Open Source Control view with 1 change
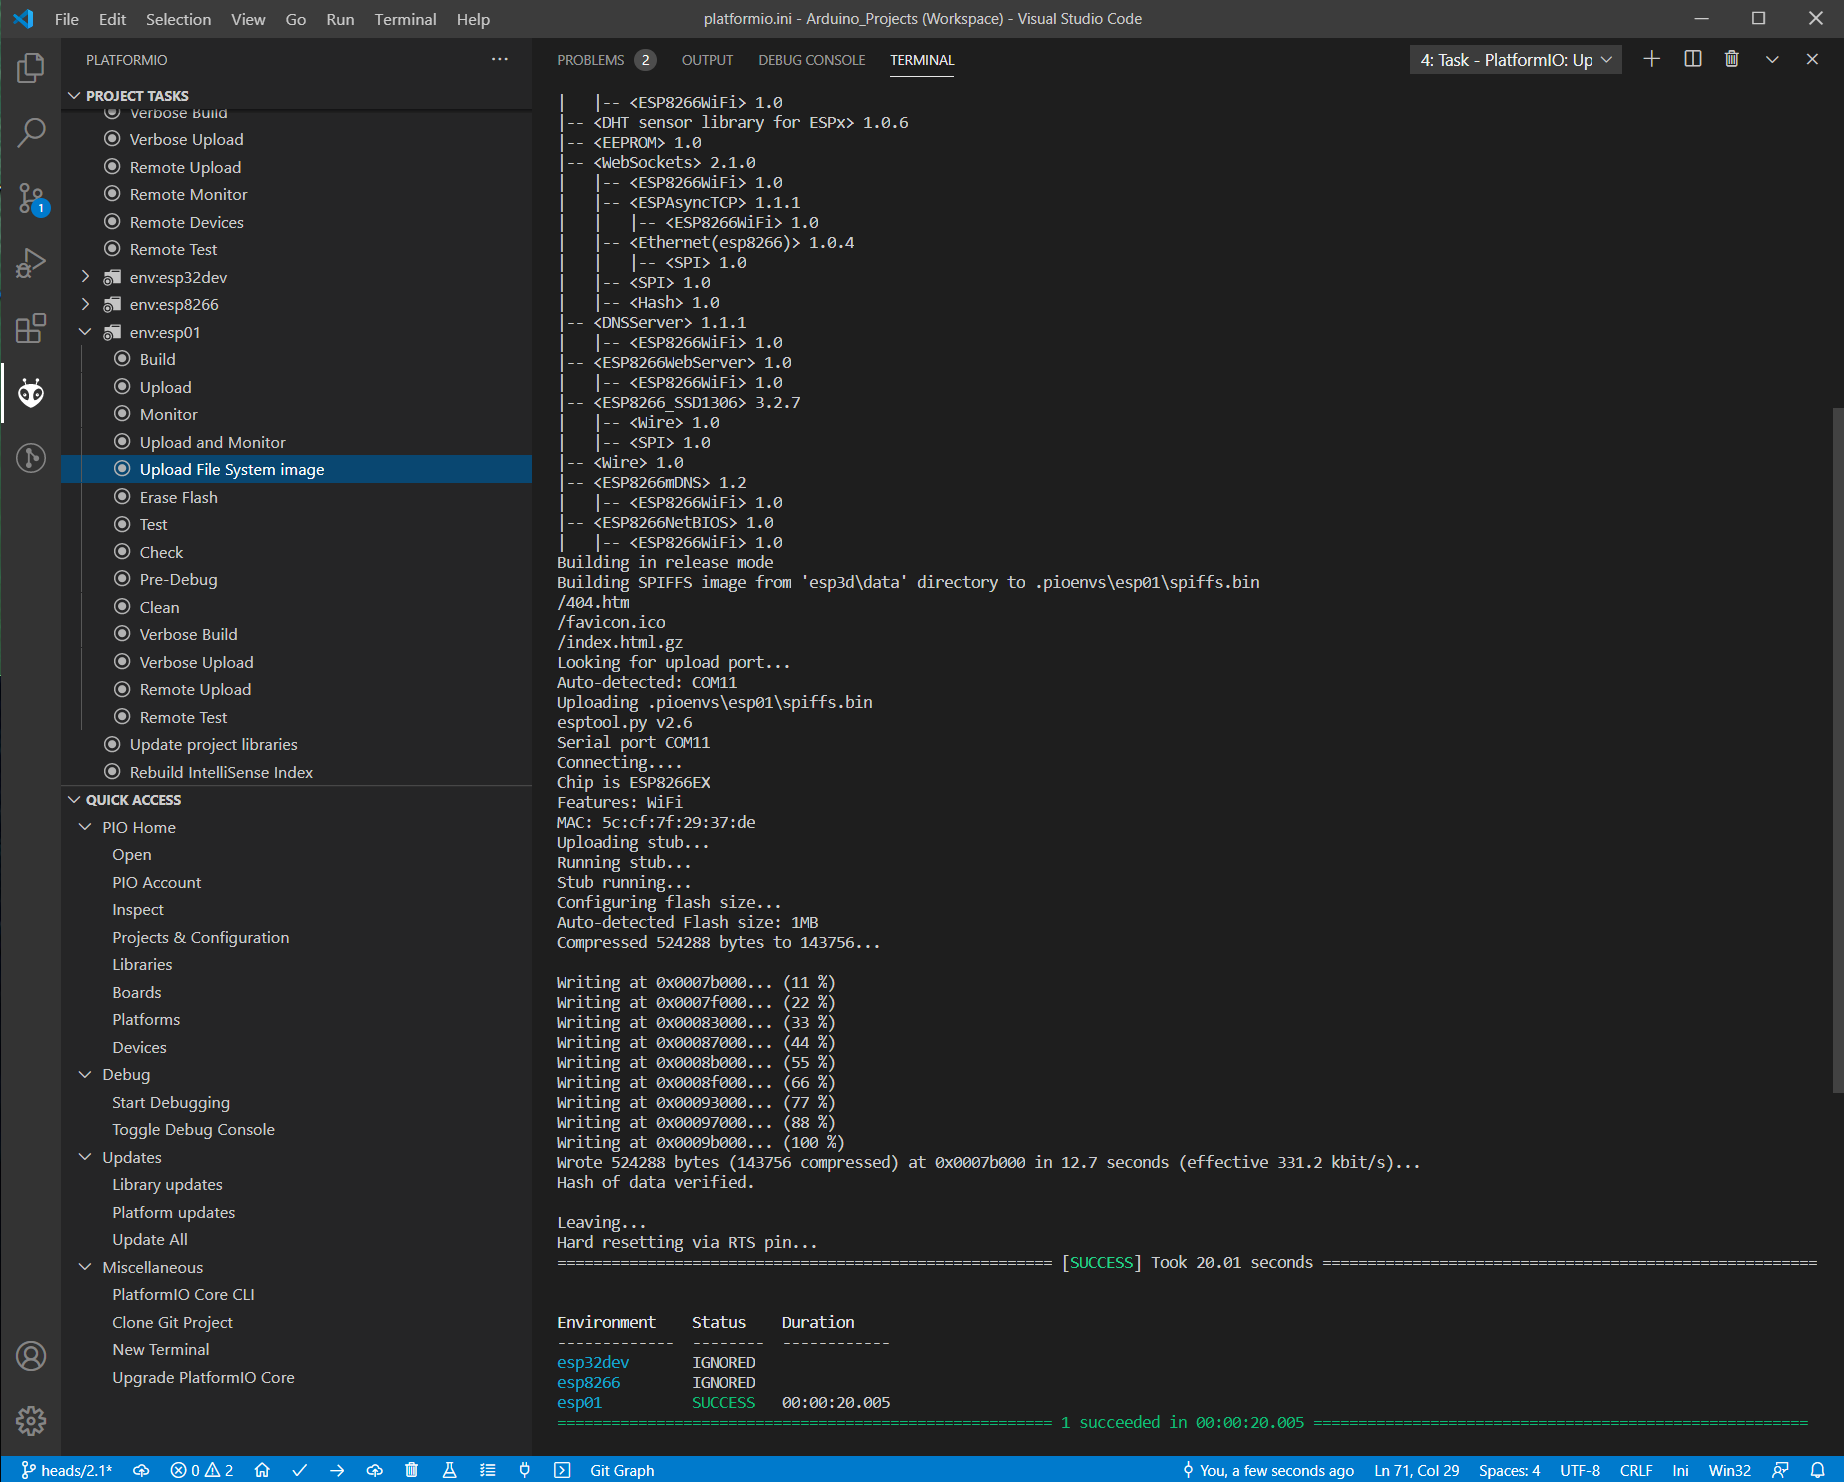 point(31,198)
